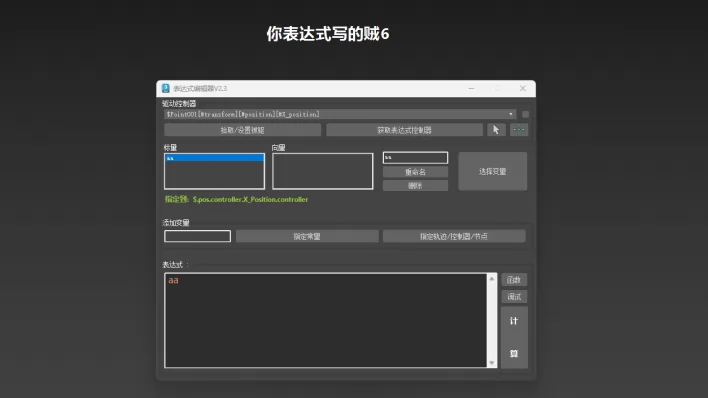The width and height of the screenshot is (708, 398).
Task: Click the expression scrollbar up arrow
Action: tap(492, 279)
